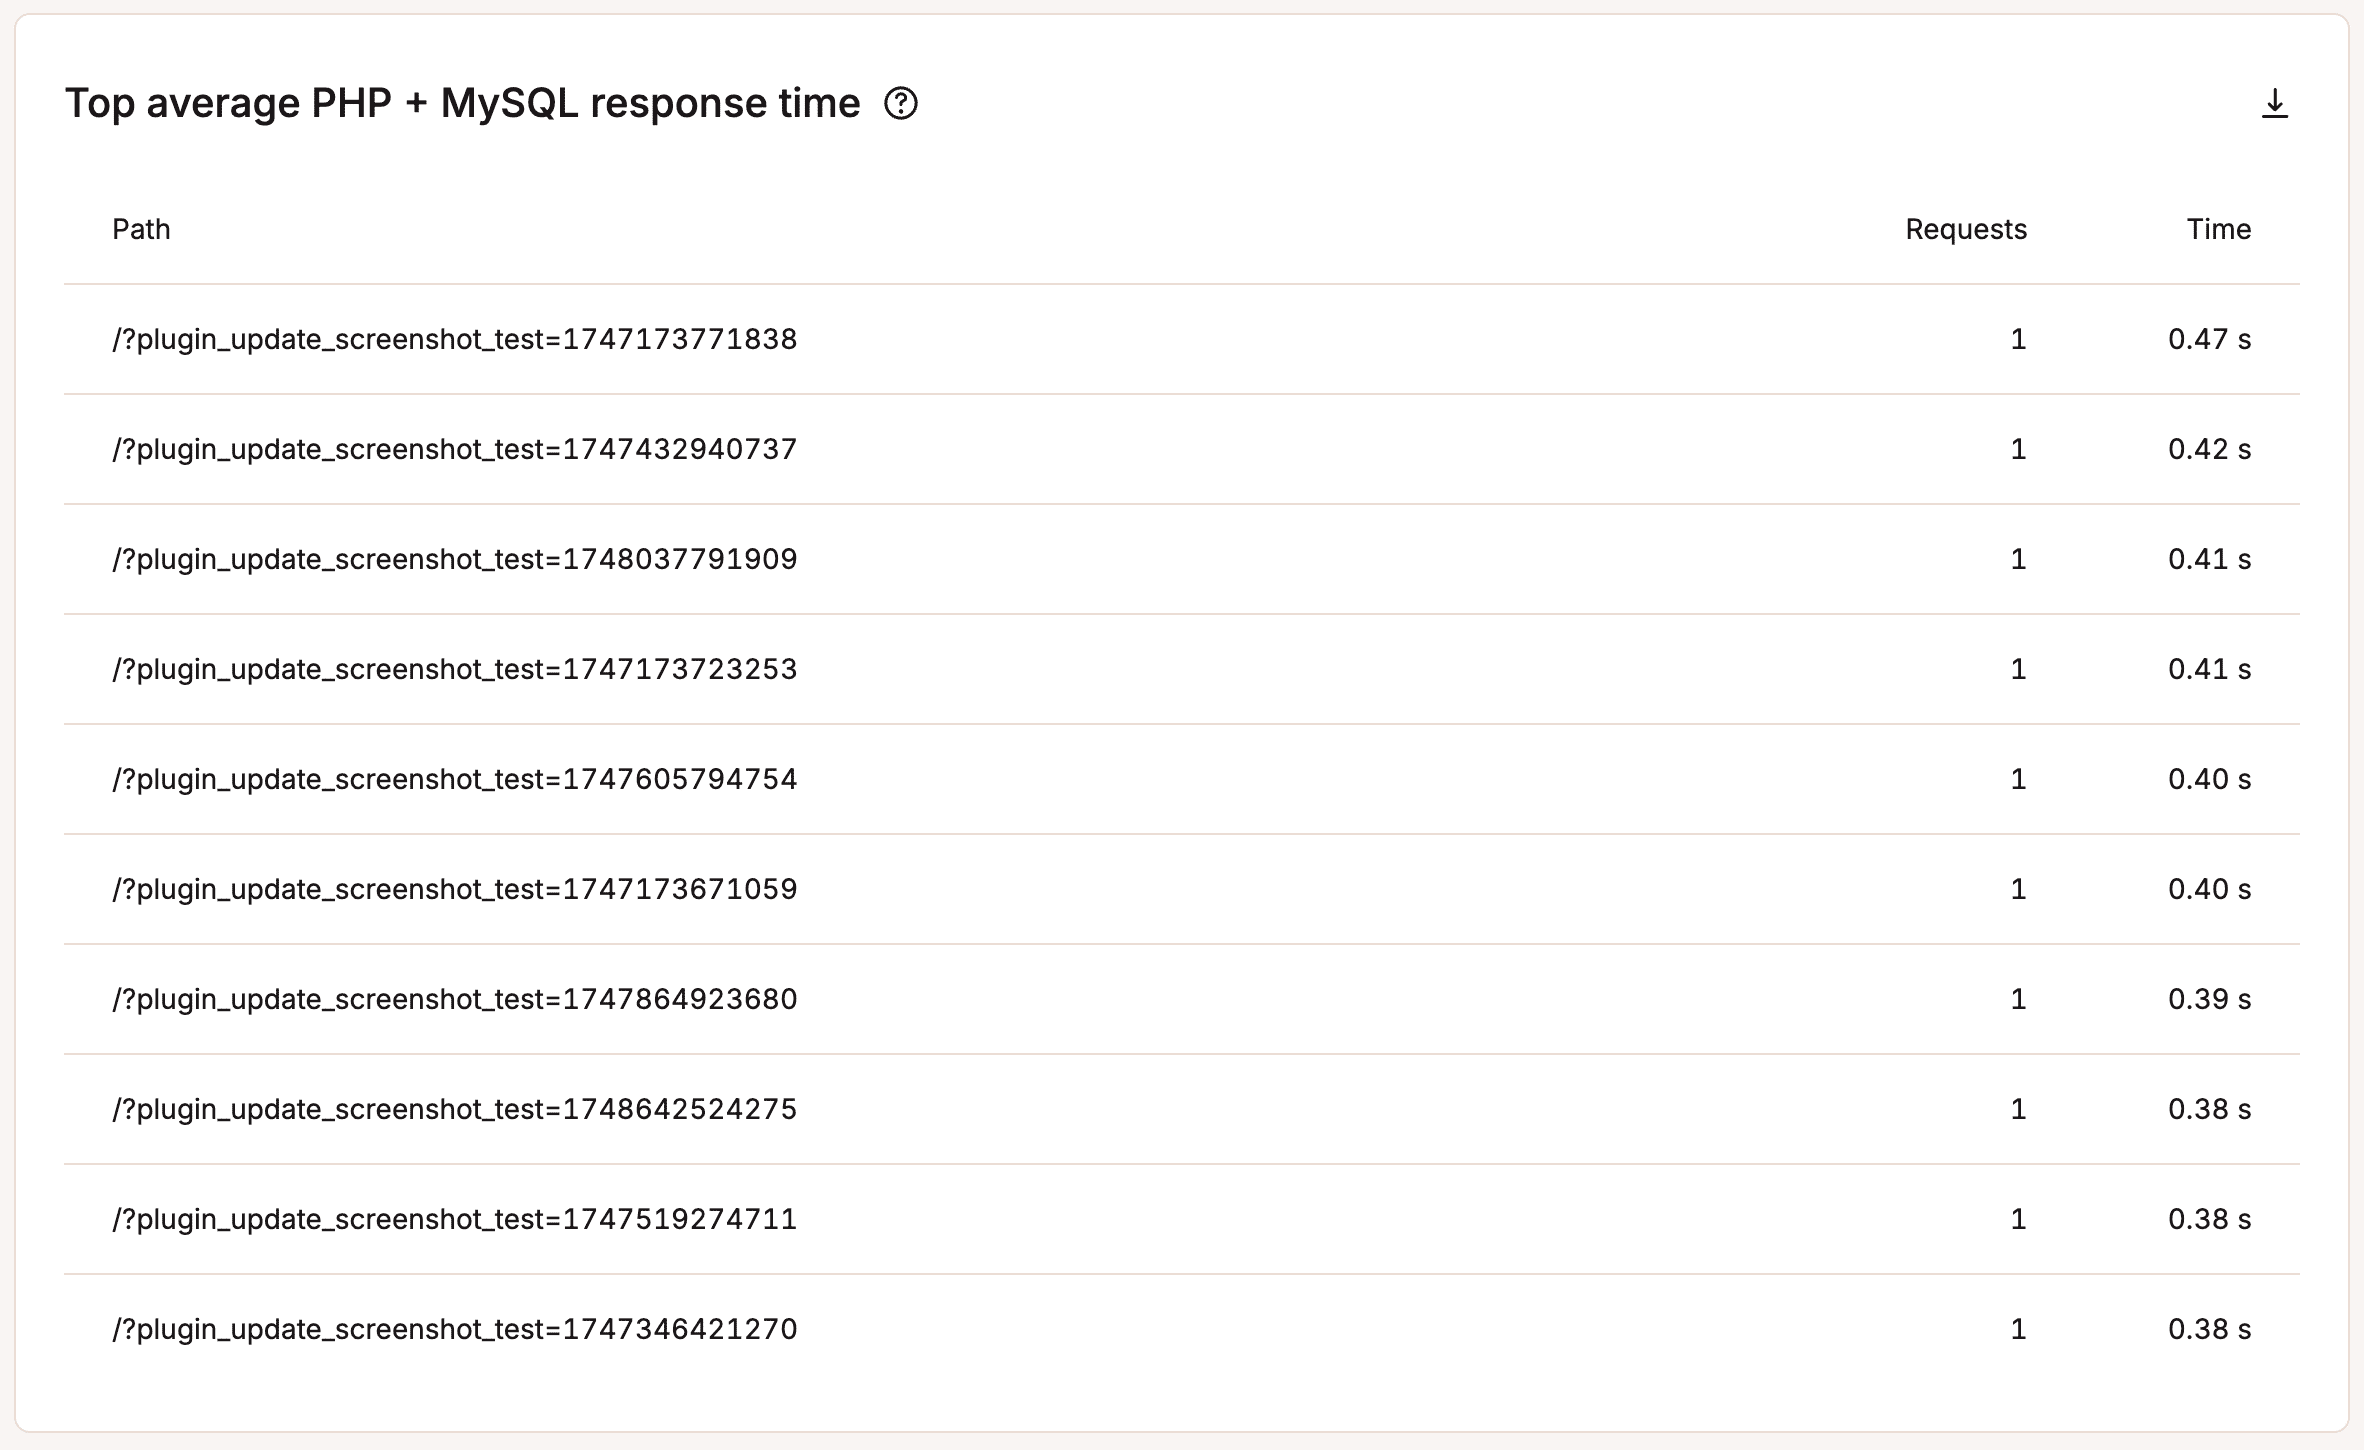This screenshot has width=2364, height=1450.
Task: Select the path ending in 1747519274711
Action: click(455, 1219)
